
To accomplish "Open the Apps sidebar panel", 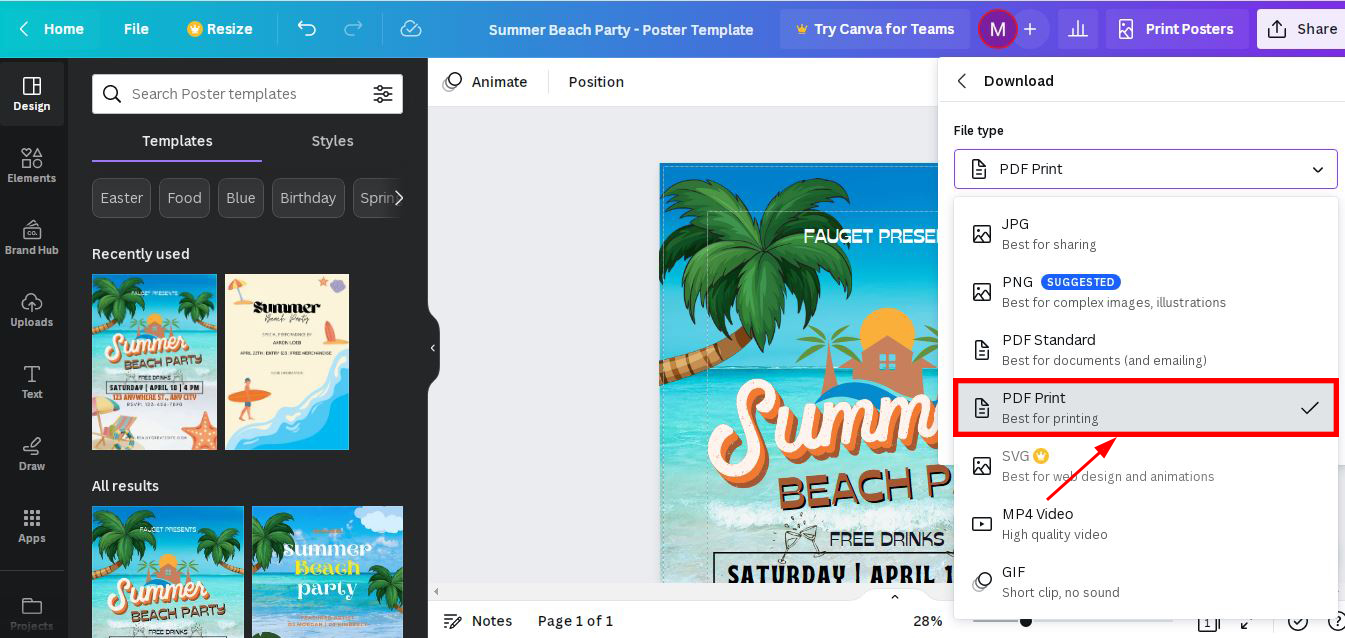I will tap(32, 525).
